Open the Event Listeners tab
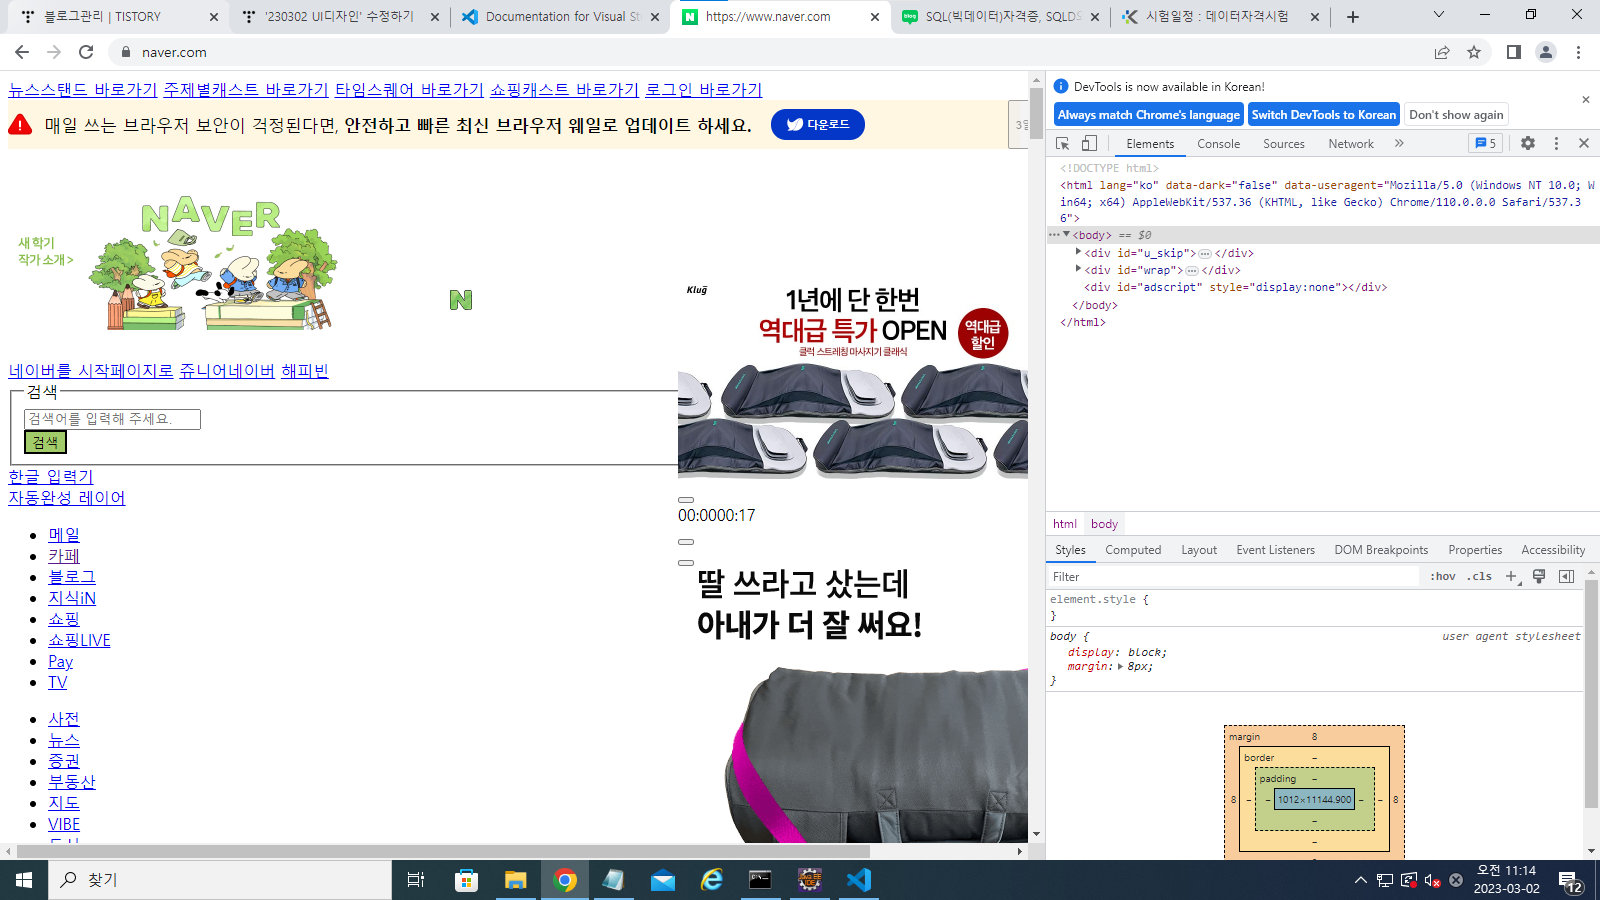Image resolution: width=1600 pixels, height=900 pixels. coord(1276,550)
